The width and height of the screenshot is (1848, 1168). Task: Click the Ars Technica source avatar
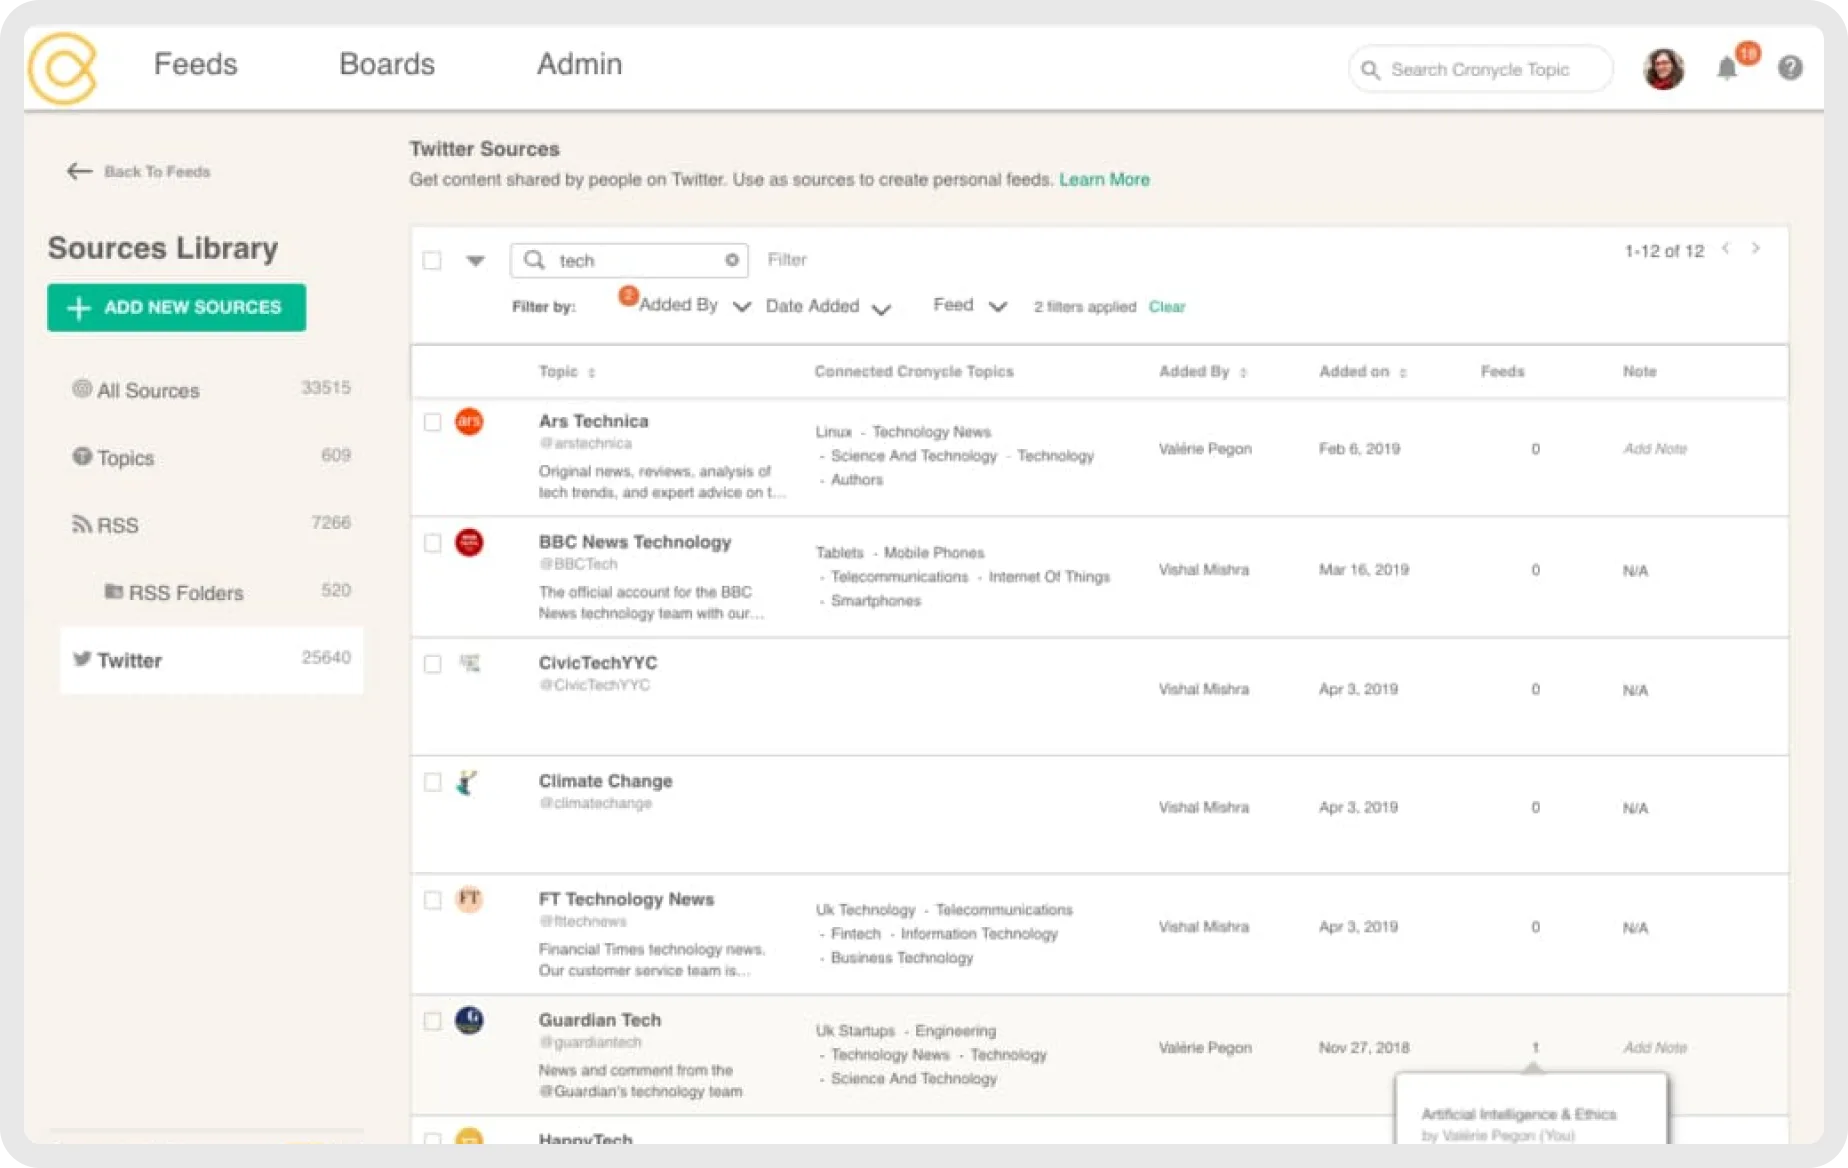pyautogui.click(x=469, y=422)
